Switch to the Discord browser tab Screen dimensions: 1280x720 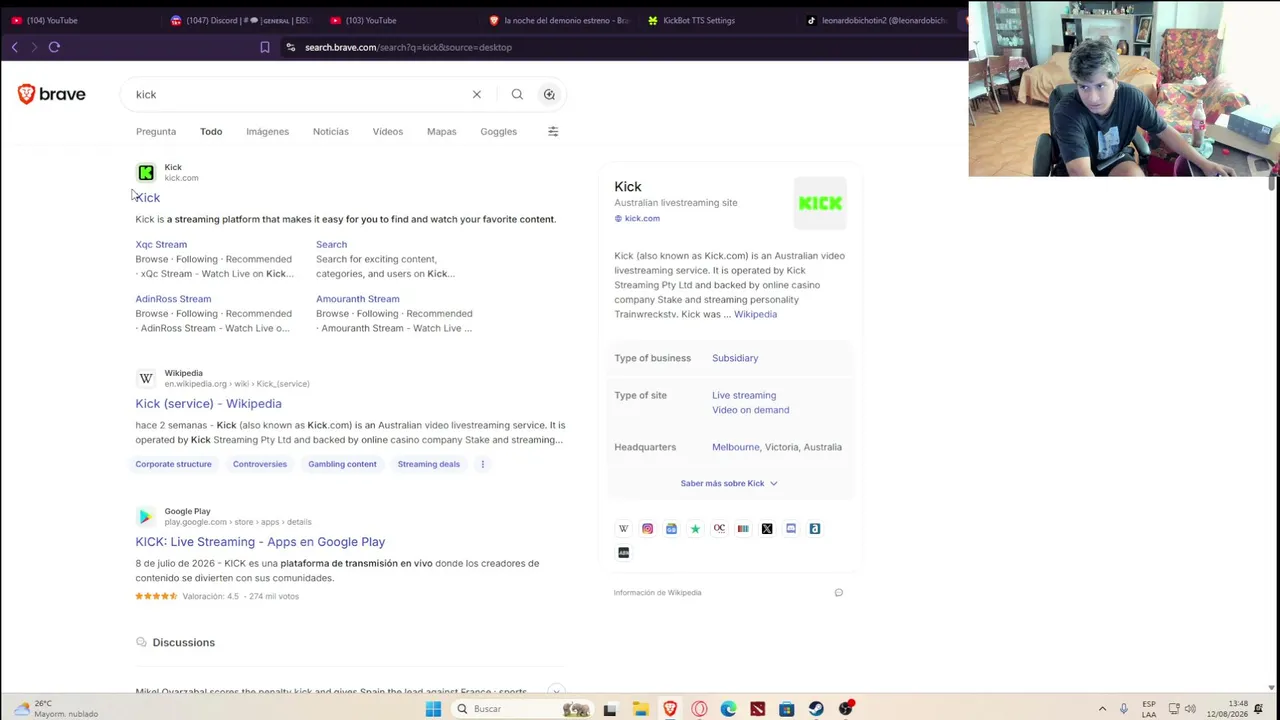coord(240,20)
